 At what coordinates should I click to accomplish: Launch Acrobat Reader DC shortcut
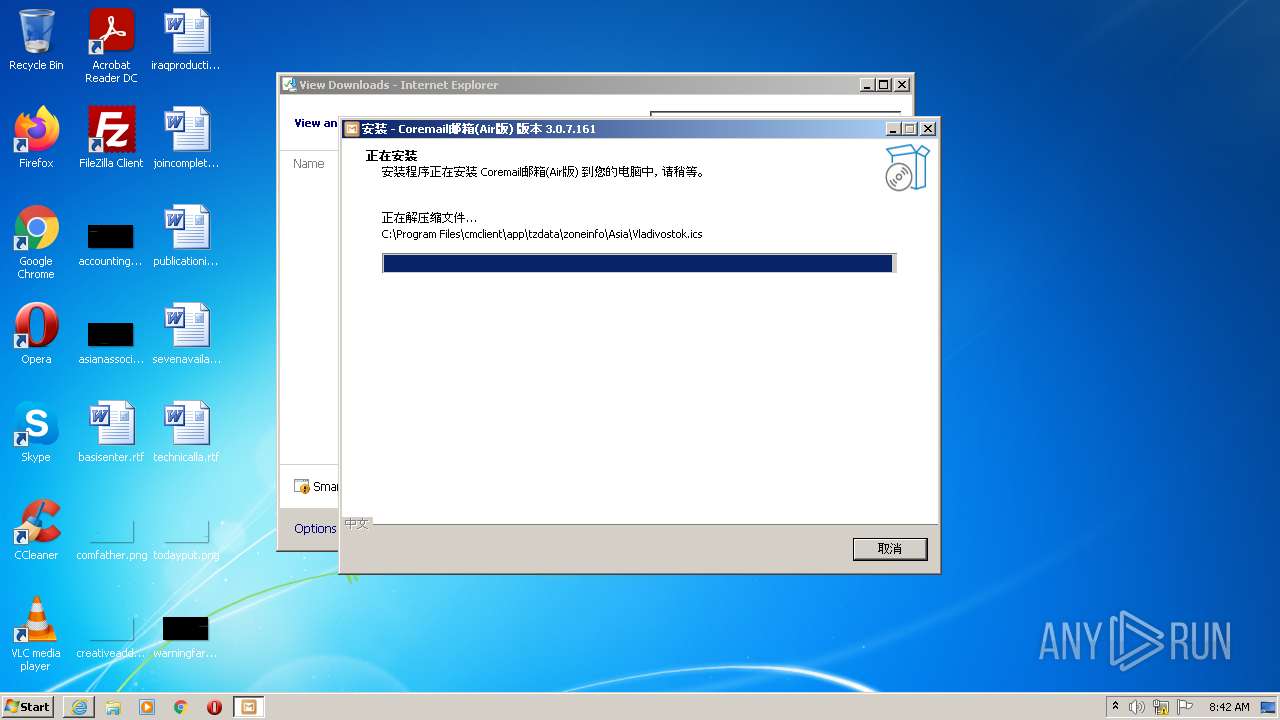(x=111, y=46)
